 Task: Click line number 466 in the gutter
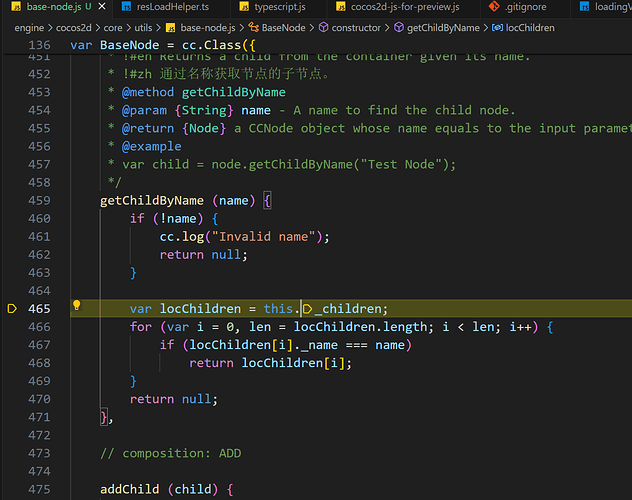click(x=39, y=327)
